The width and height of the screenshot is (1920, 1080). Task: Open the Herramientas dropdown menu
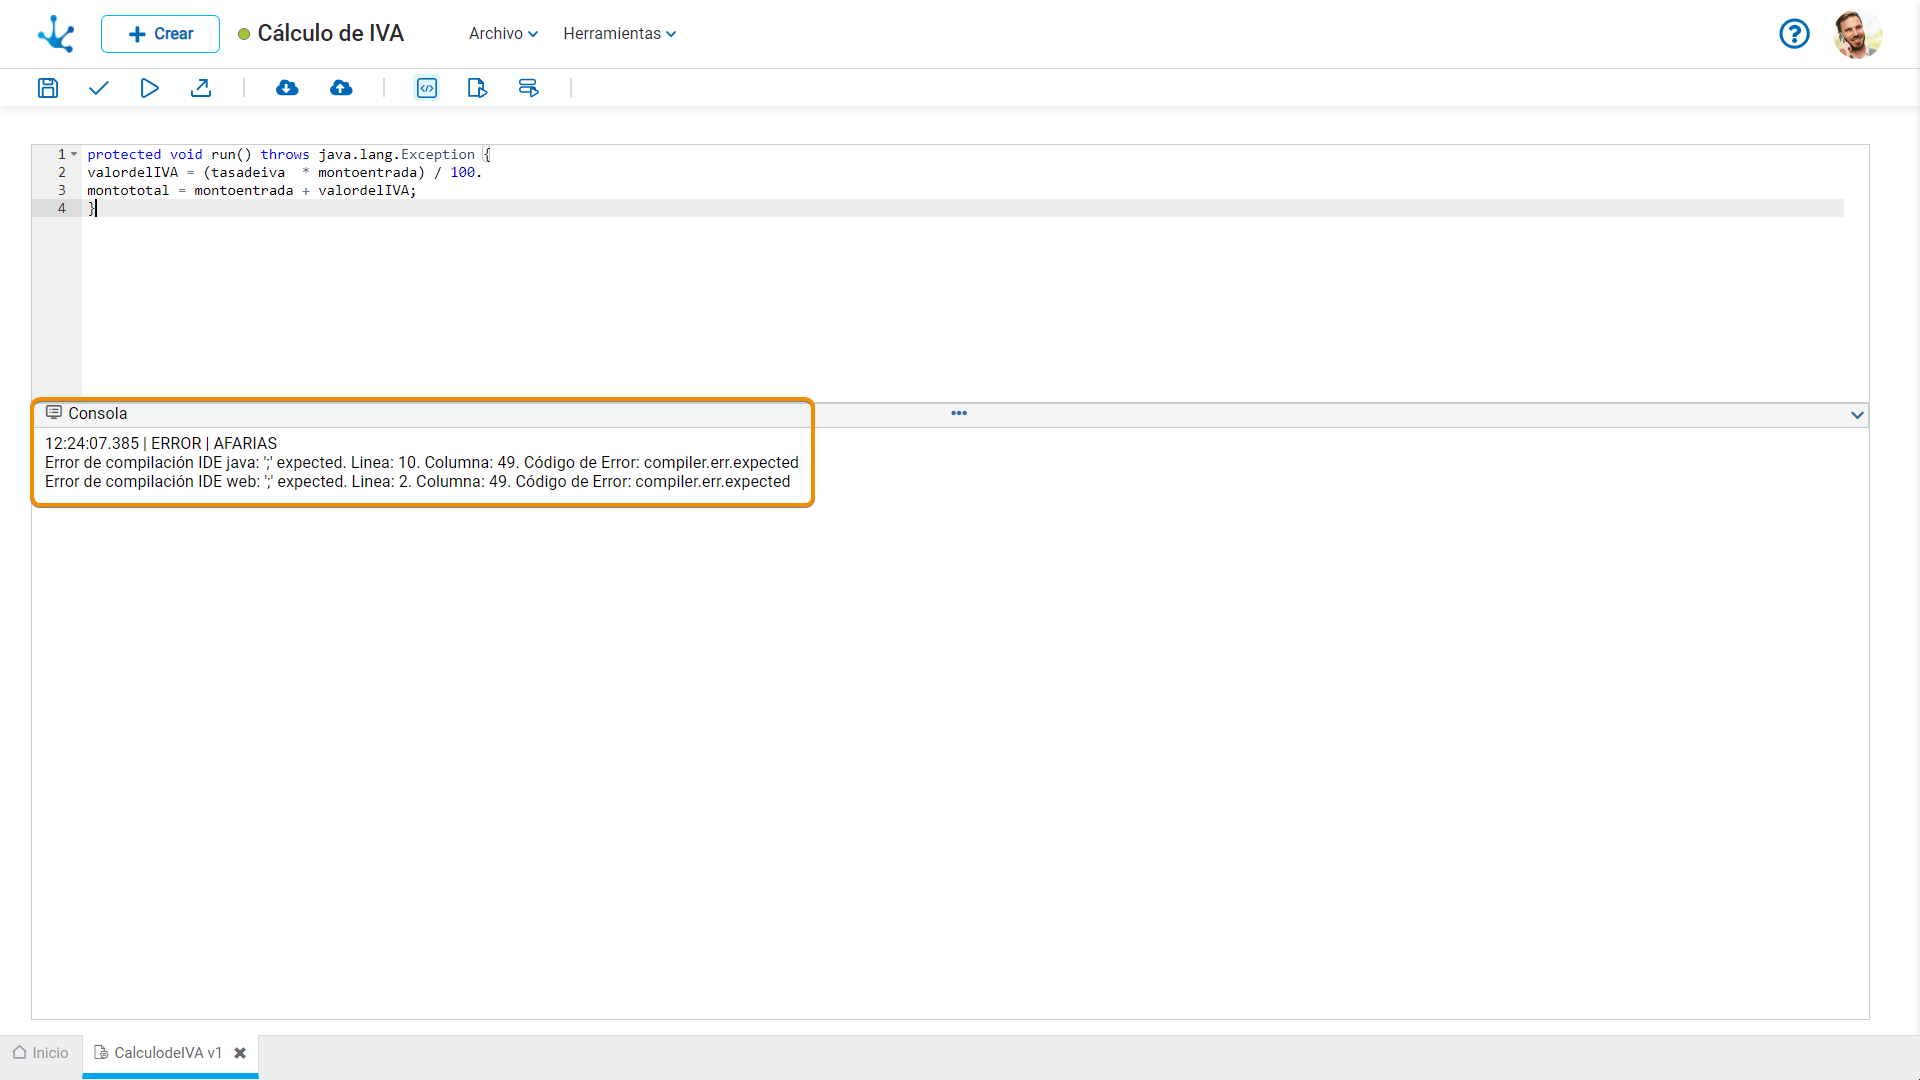619,34
